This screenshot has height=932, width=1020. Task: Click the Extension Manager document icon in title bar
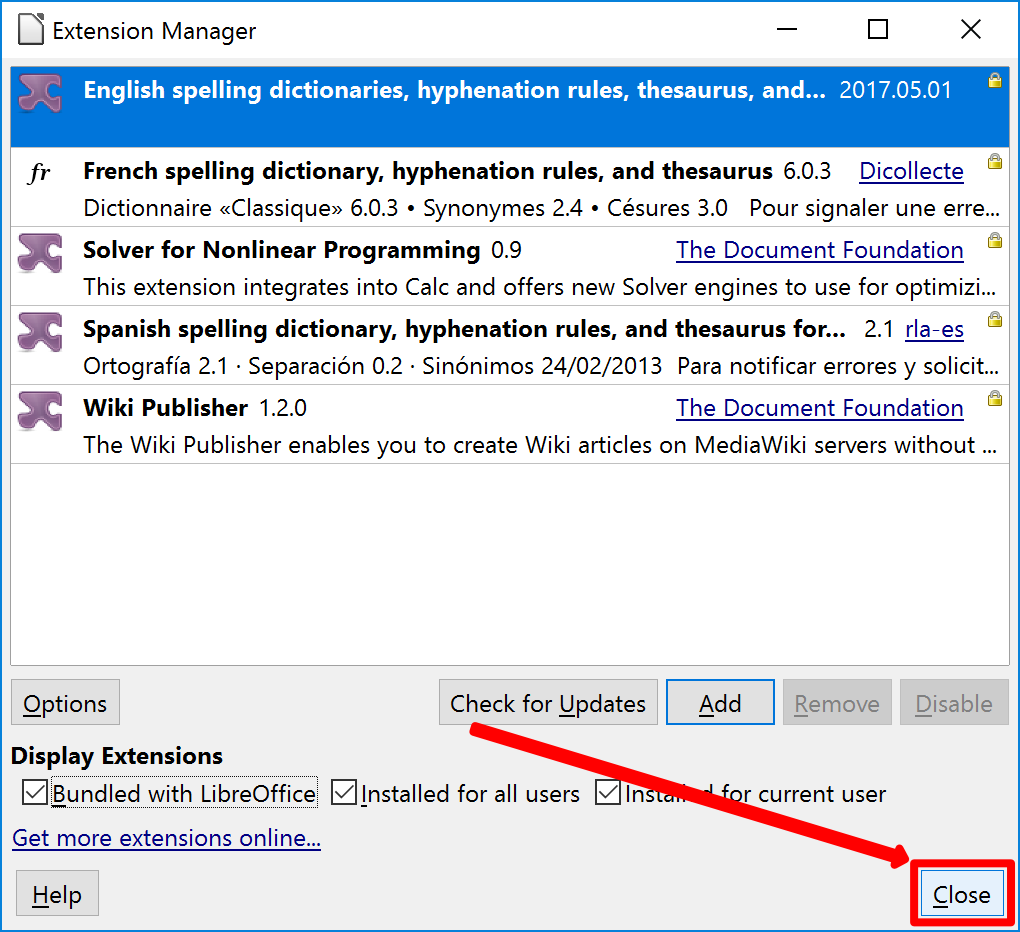click(x=31, y=30)
